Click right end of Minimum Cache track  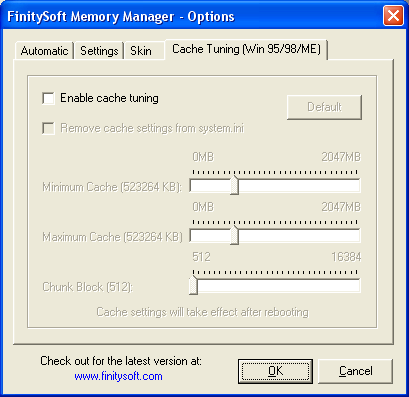click(356, 186)
